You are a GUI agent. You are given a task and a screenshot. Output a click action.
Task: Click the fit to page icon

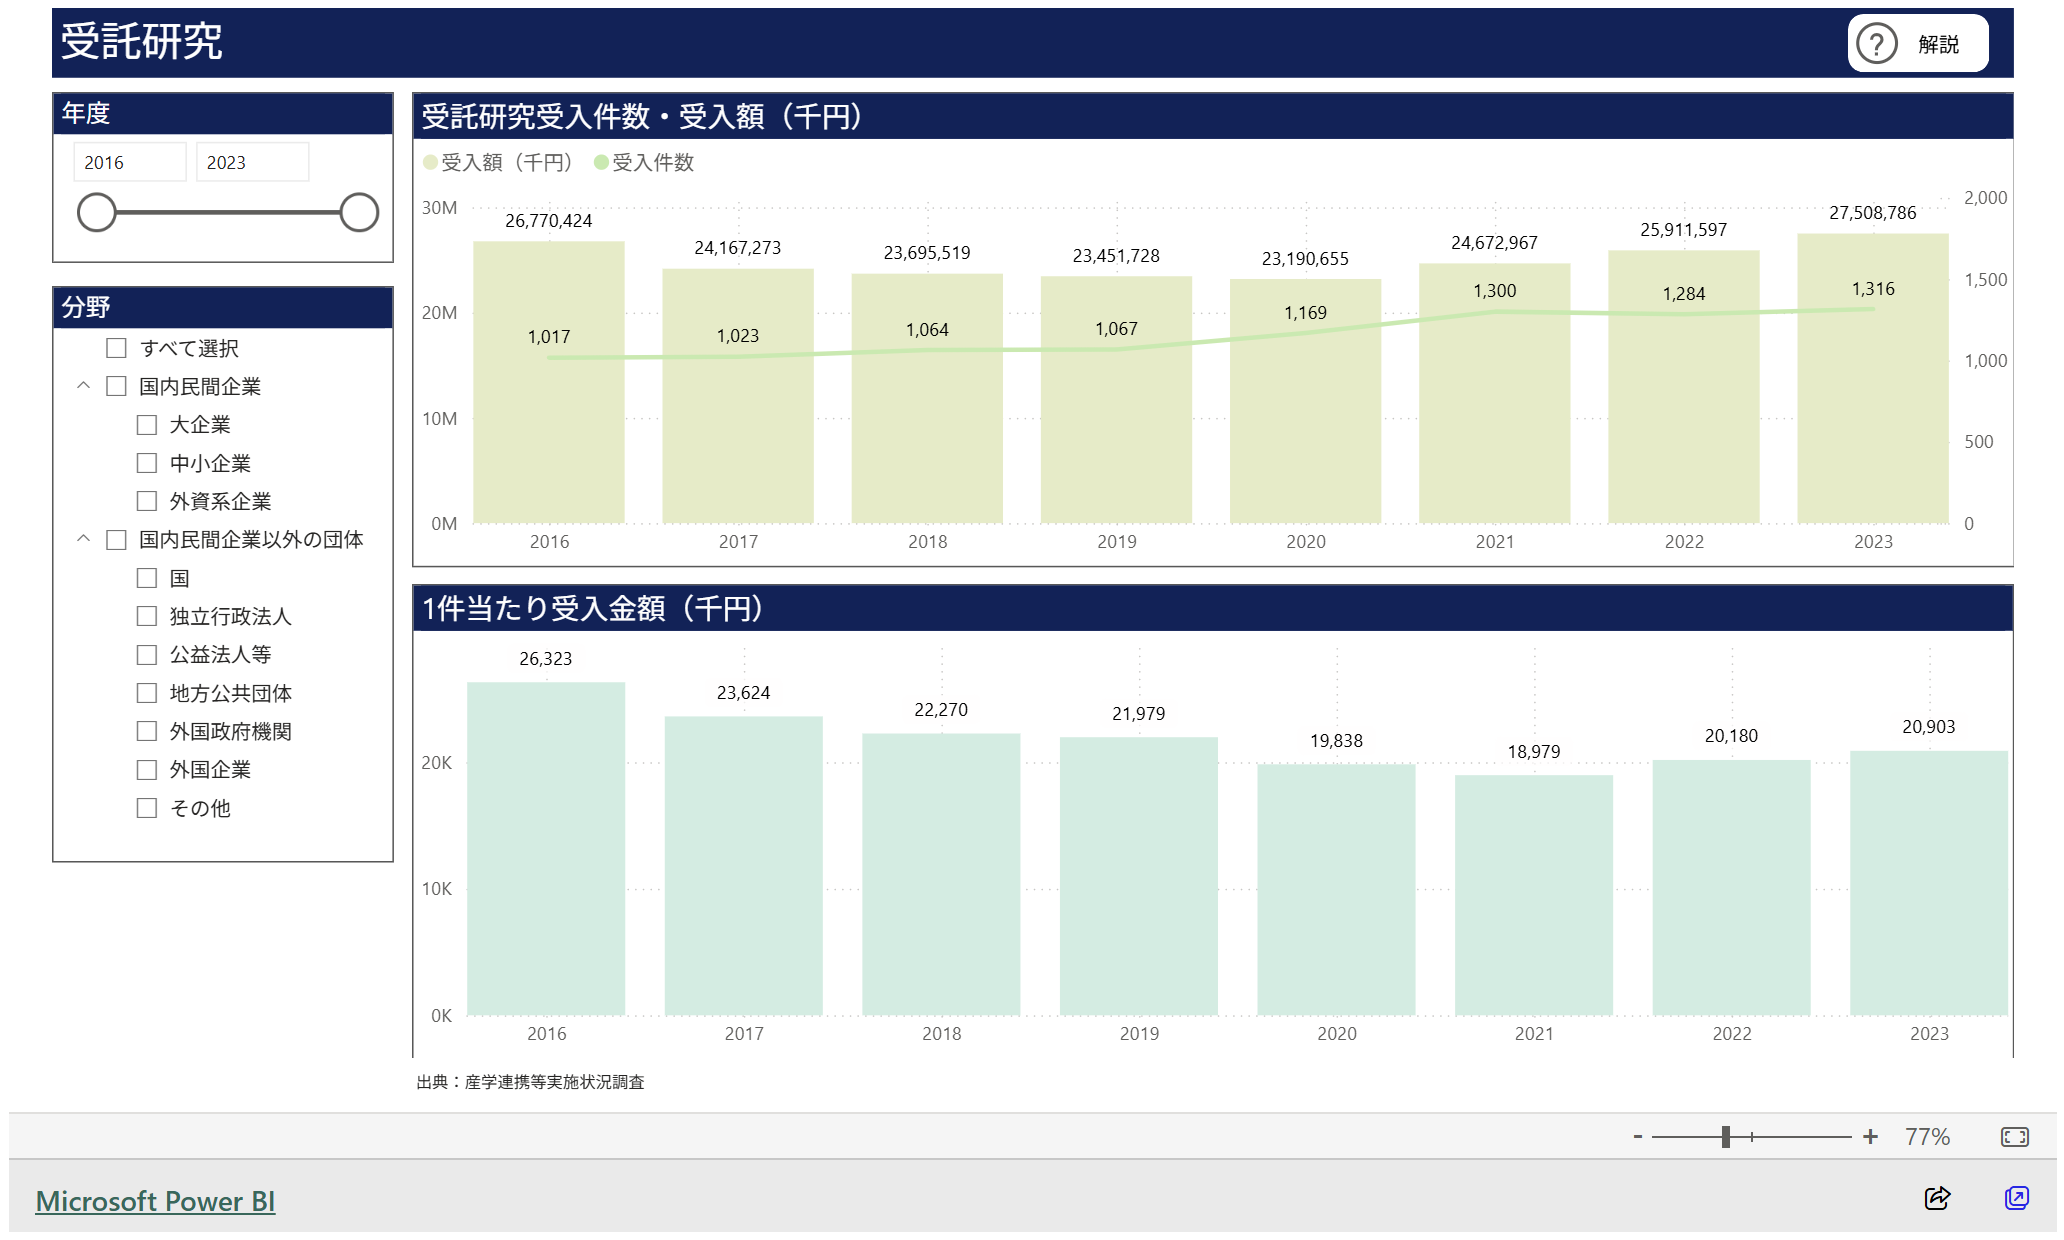[x=2014, y=1137]
